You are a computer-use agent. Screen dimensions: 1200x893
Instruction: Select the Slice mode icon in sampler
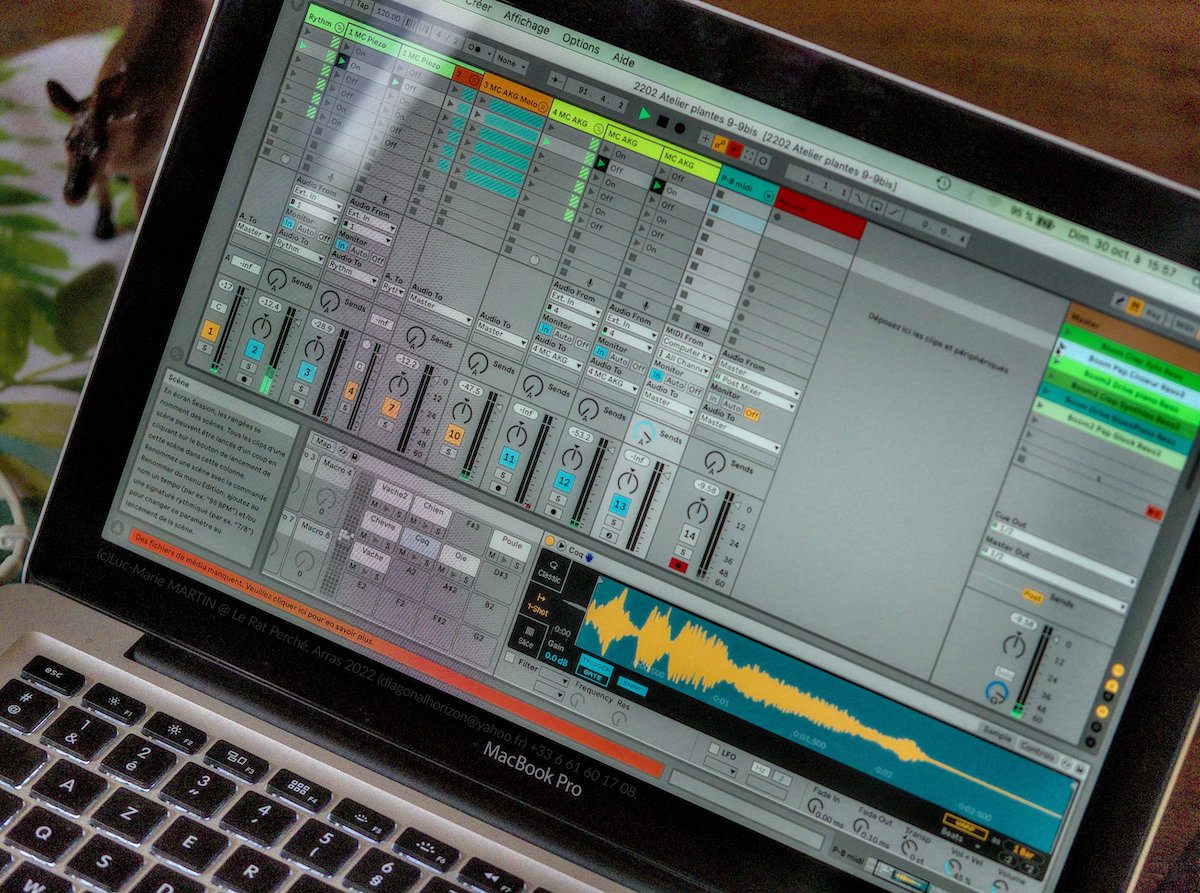[528, 637]
